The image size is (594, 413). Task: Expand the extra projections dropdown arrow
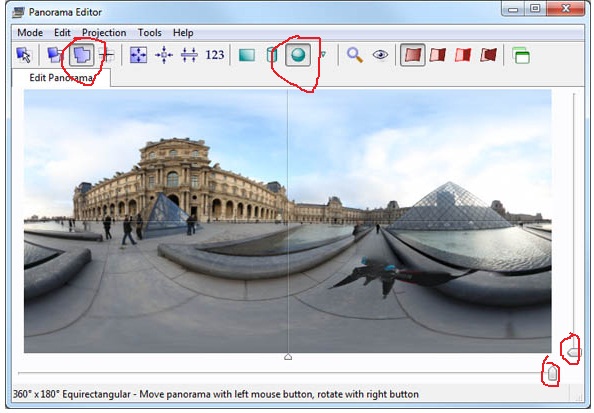[x=323, y=55]
